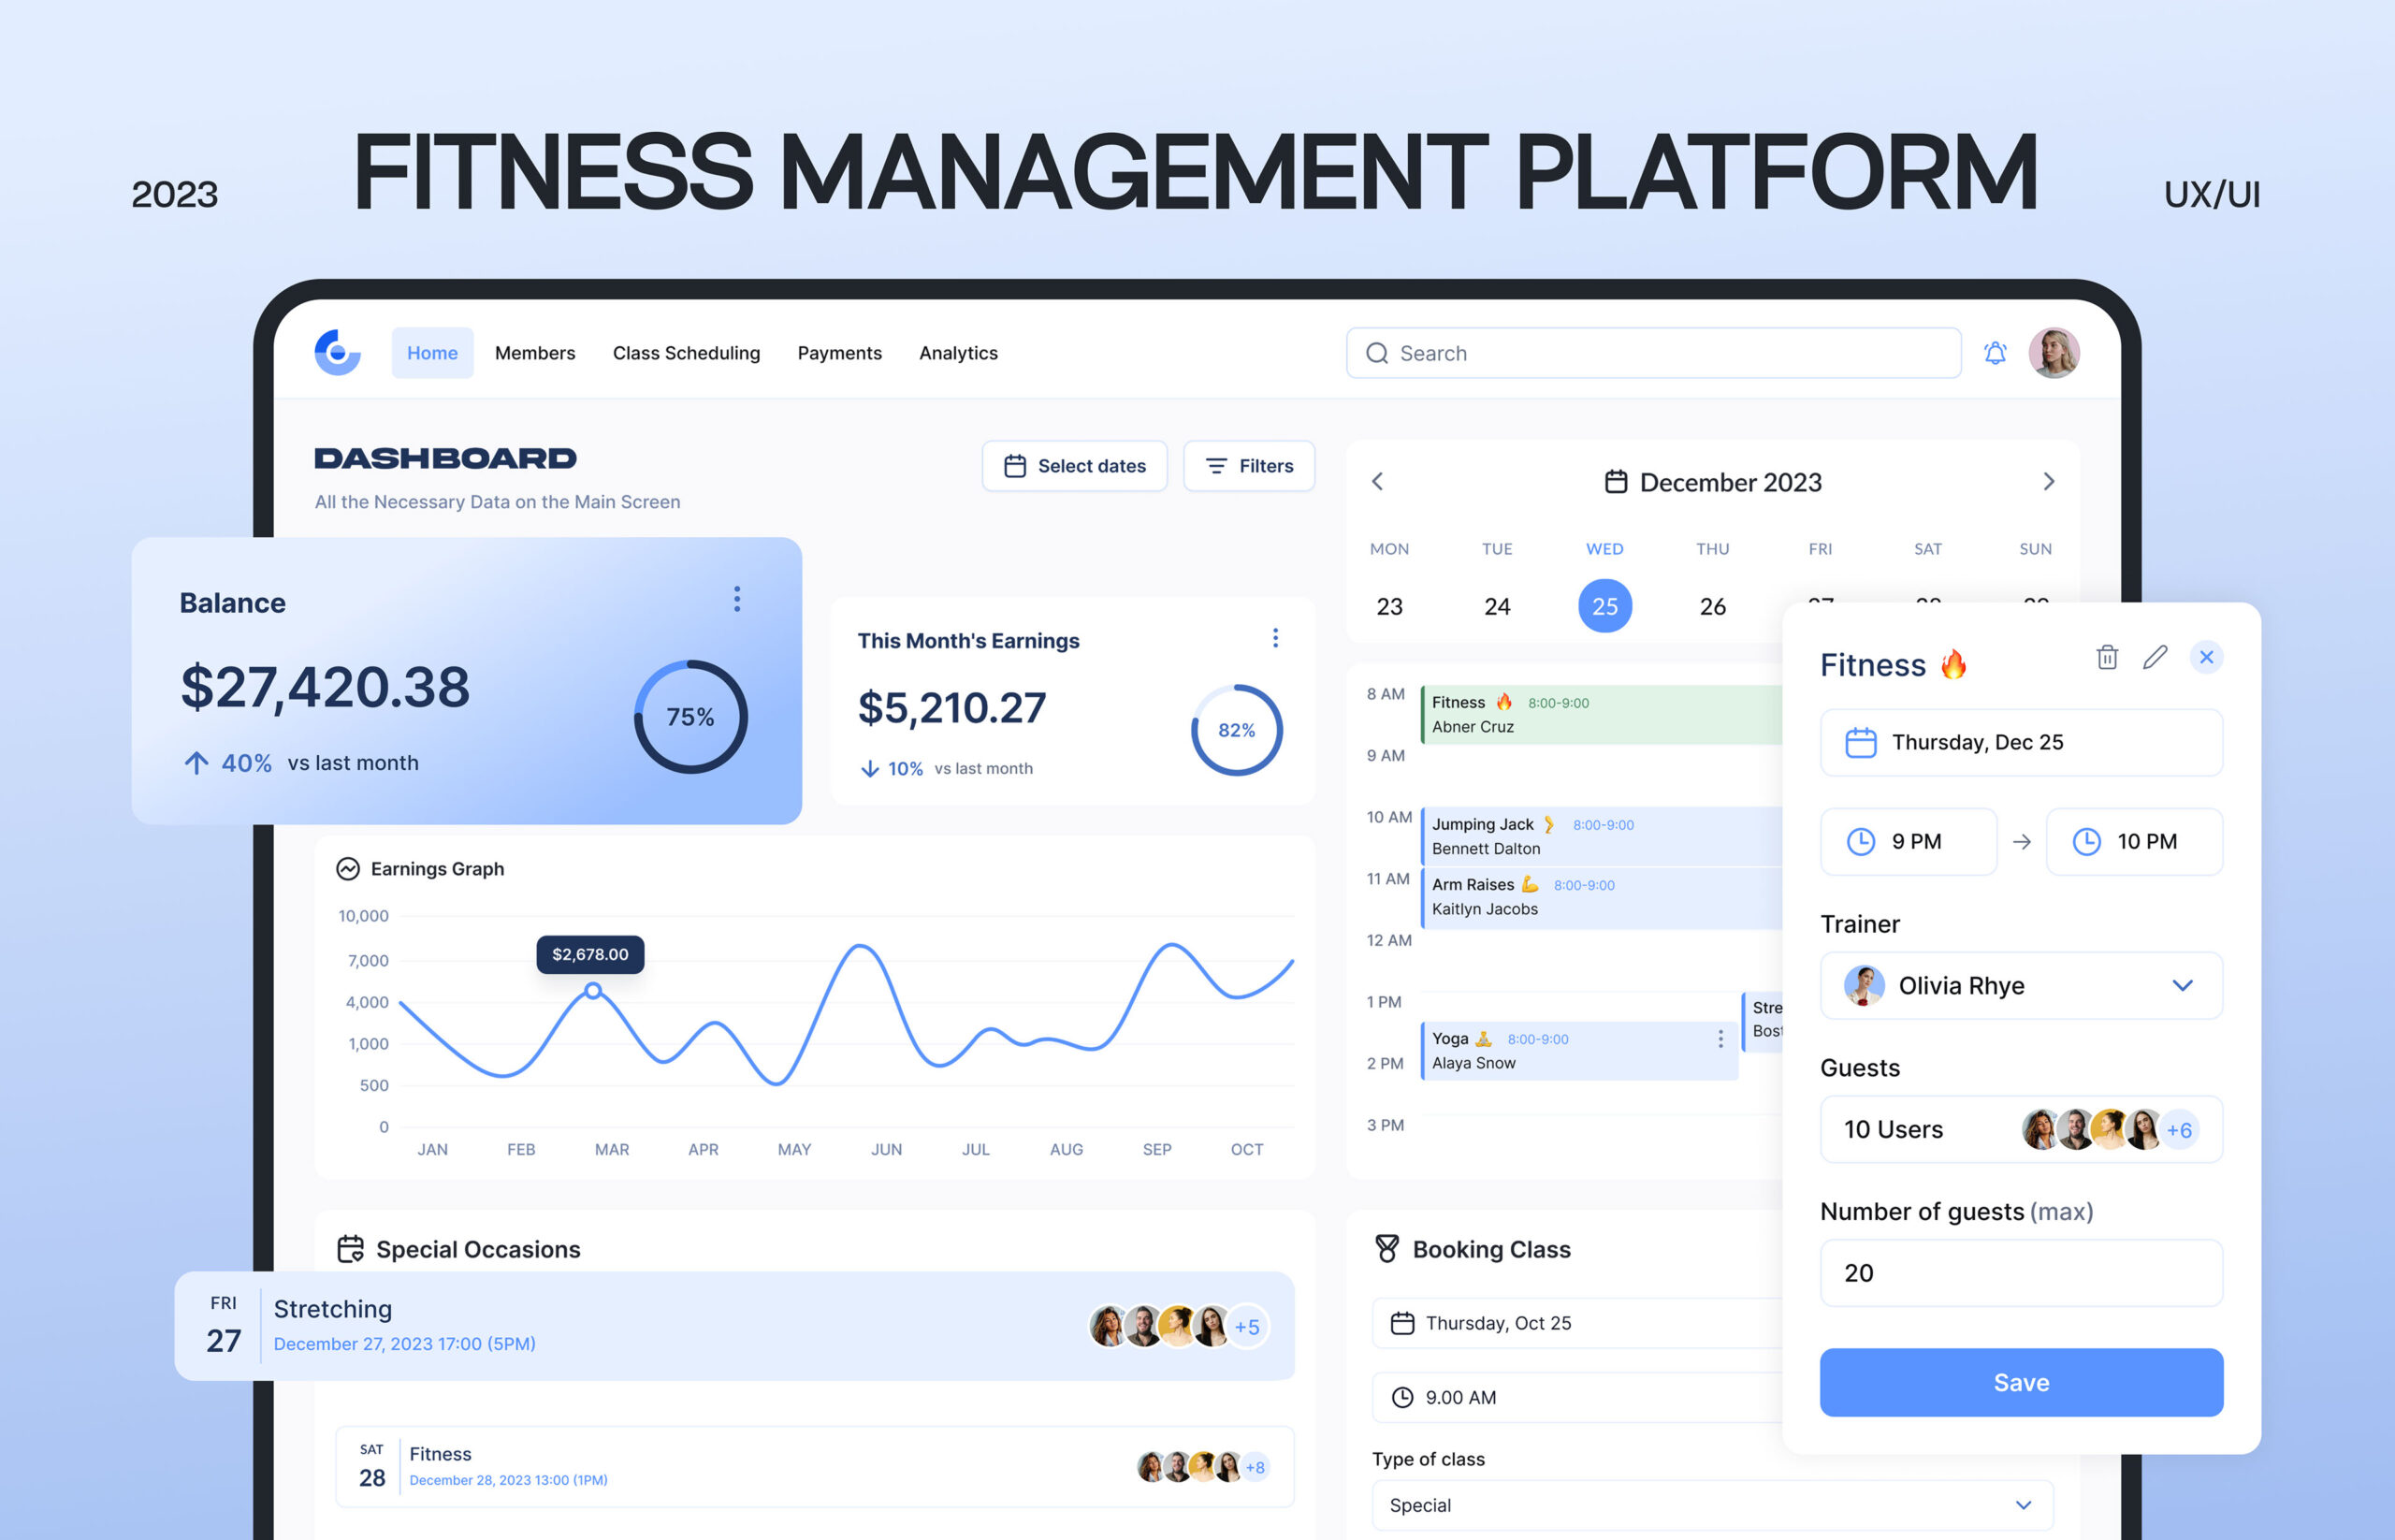Screen dimensions: 2395x1540
Task: Open the Fitness December 28 occasion row
Action: click(x=814, y=1466)
